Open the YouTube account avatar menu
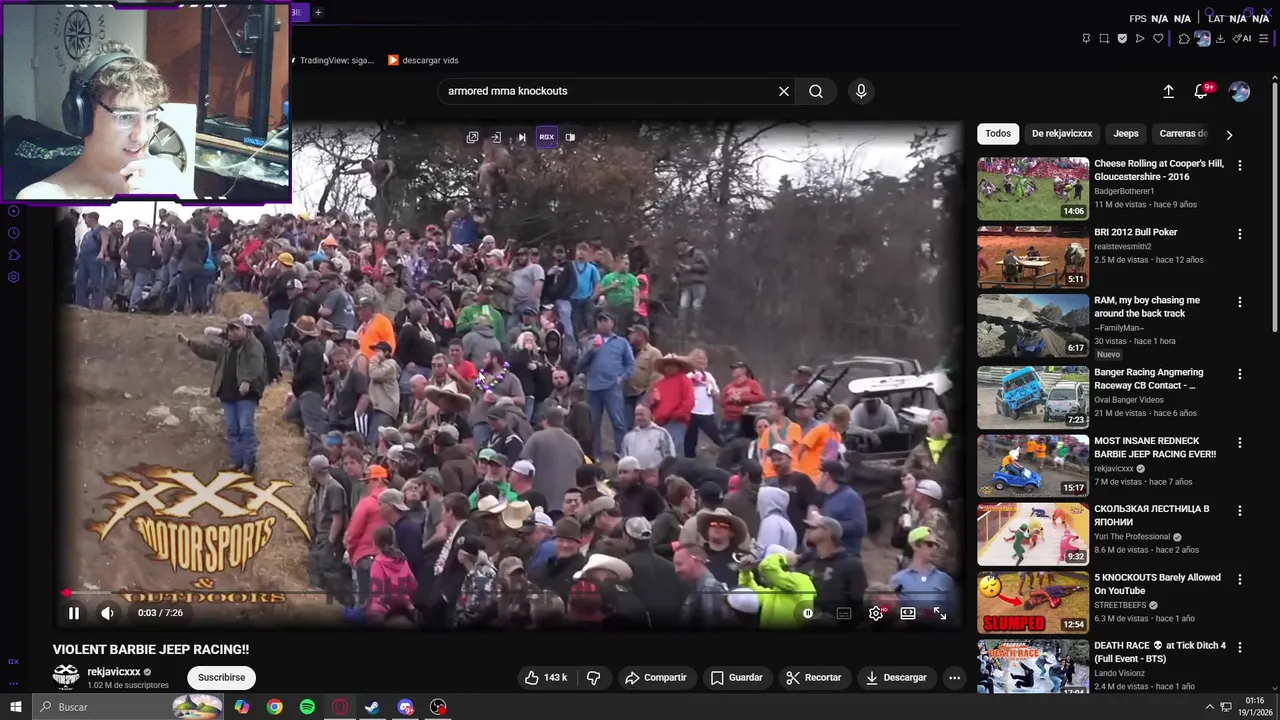 pyautogui.click(x=1239, y=91)
